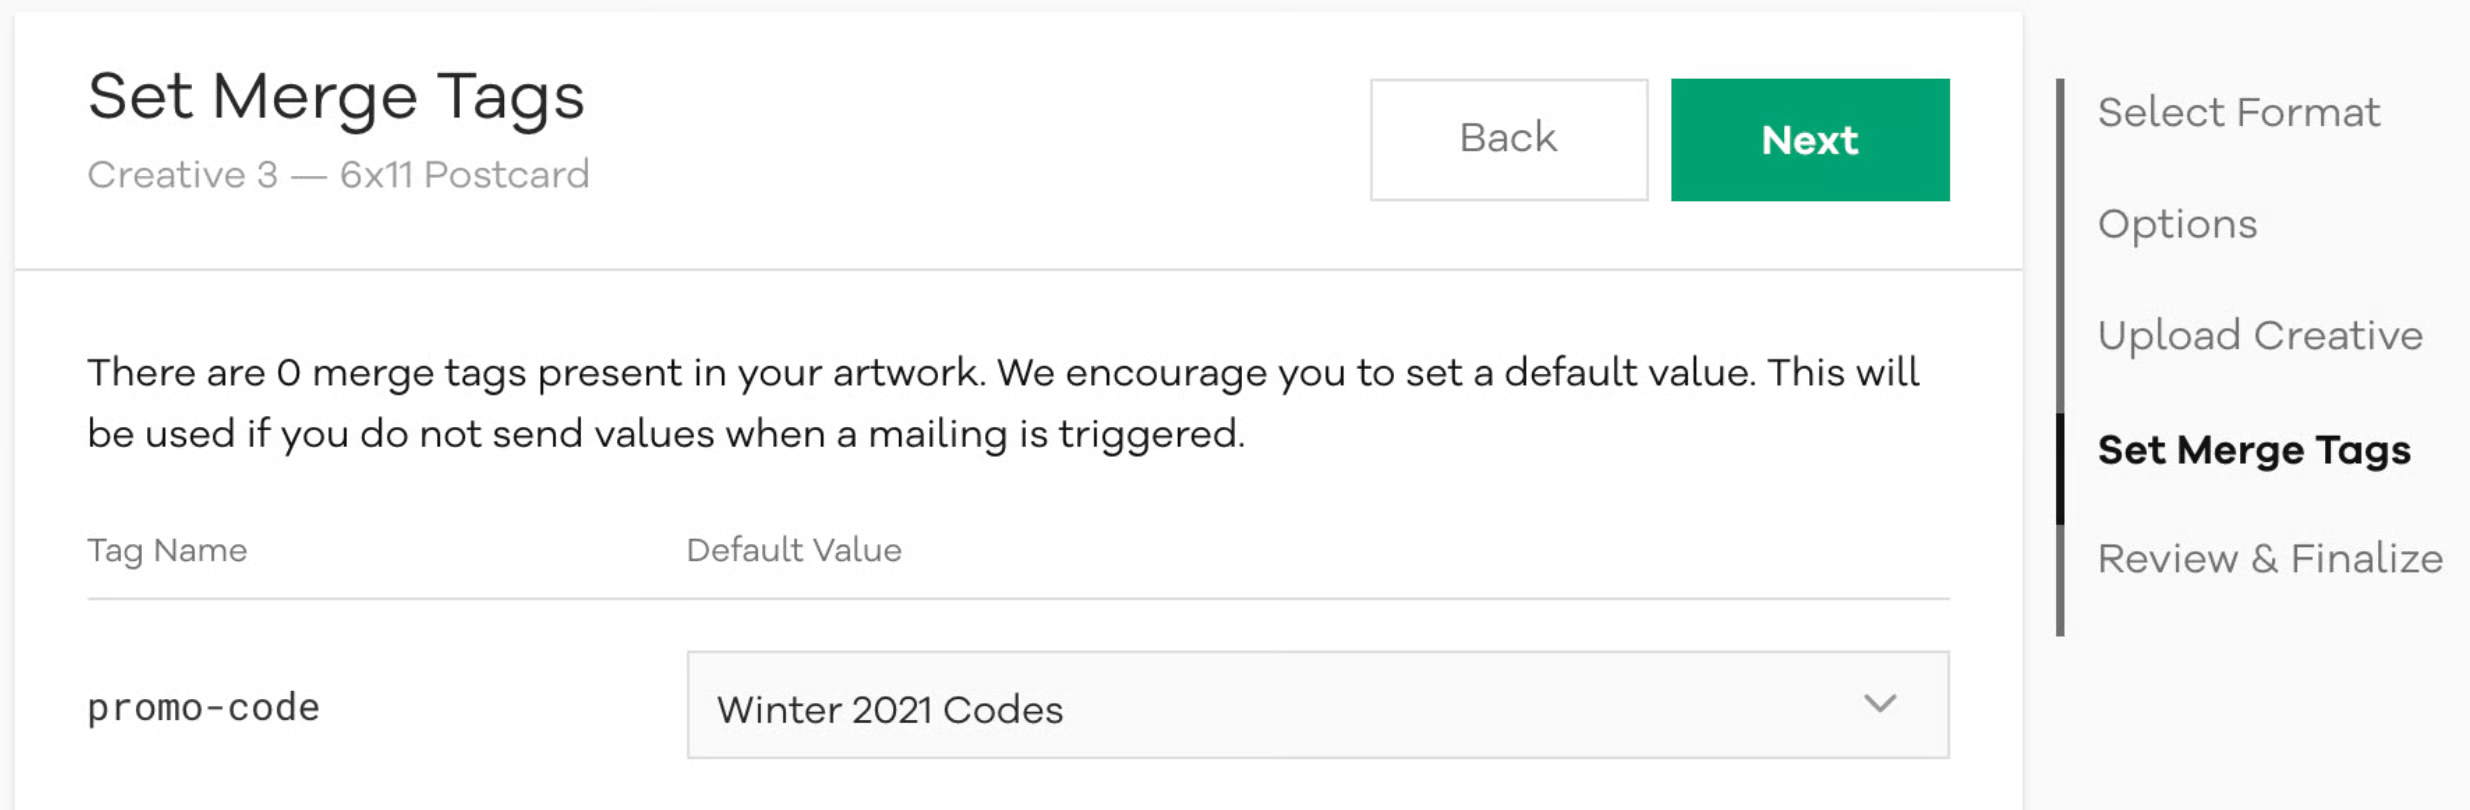Click the gray progress track beside Review & Finalize
Viewport: 2470px width, 810px height.
point(2060,580)
